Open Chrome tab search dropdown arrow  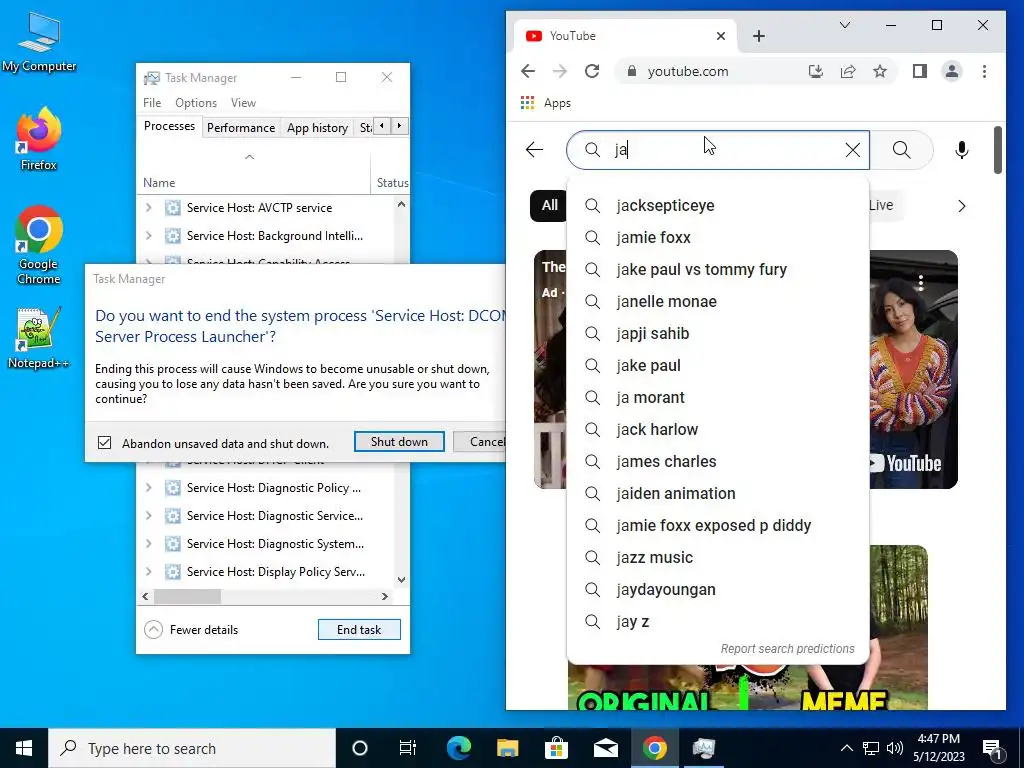[x=844, y=25]
